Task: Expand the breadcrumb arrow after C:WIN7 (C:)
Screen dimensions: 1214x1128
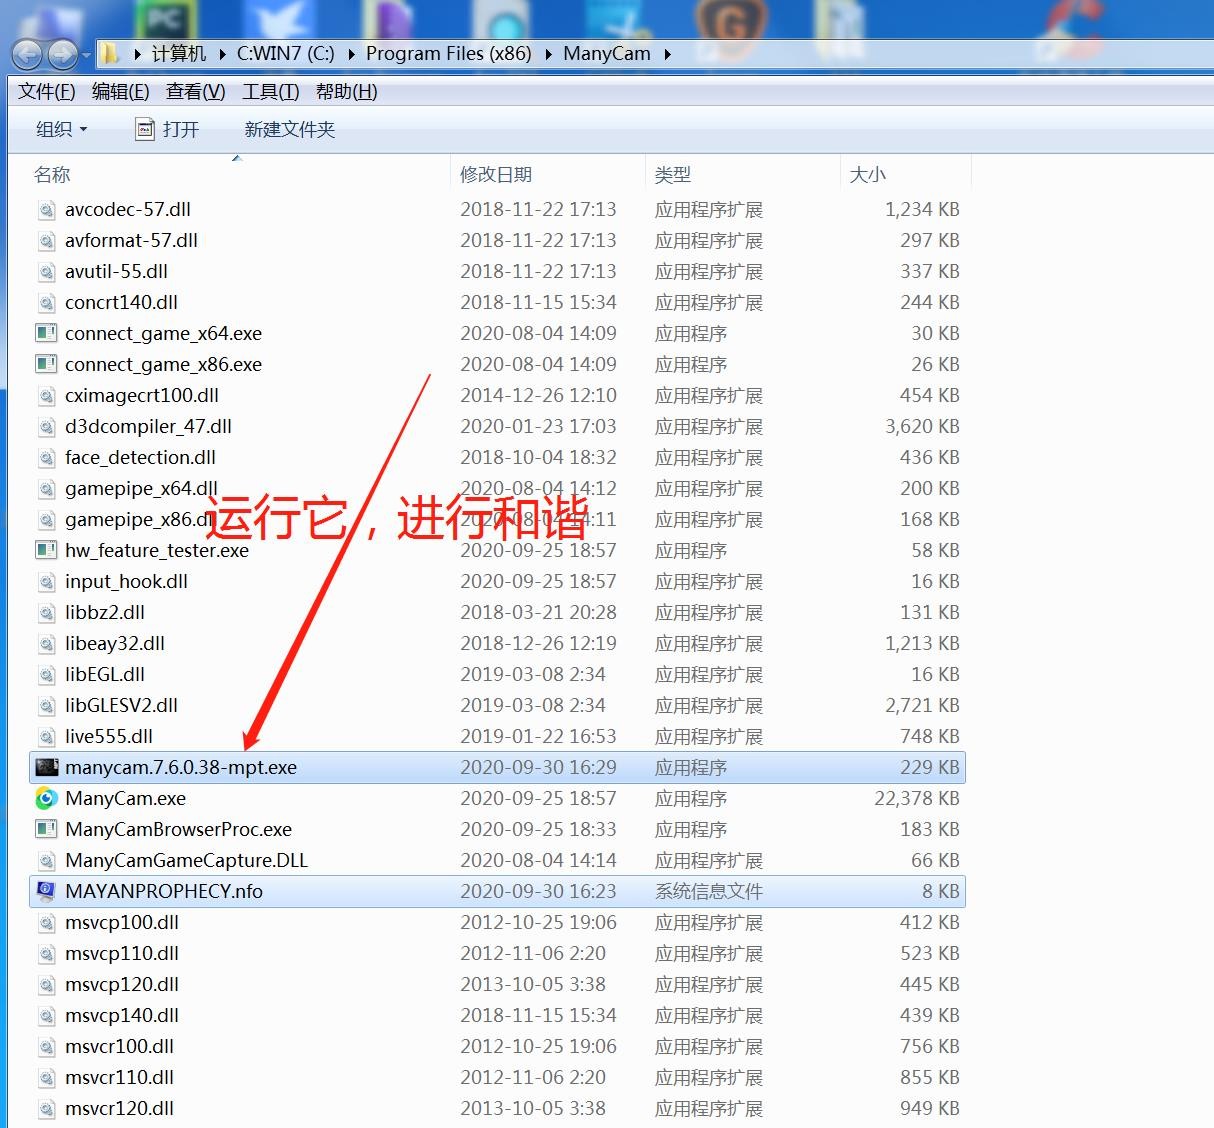Action: pyautogui.click(x=350, y=54)
